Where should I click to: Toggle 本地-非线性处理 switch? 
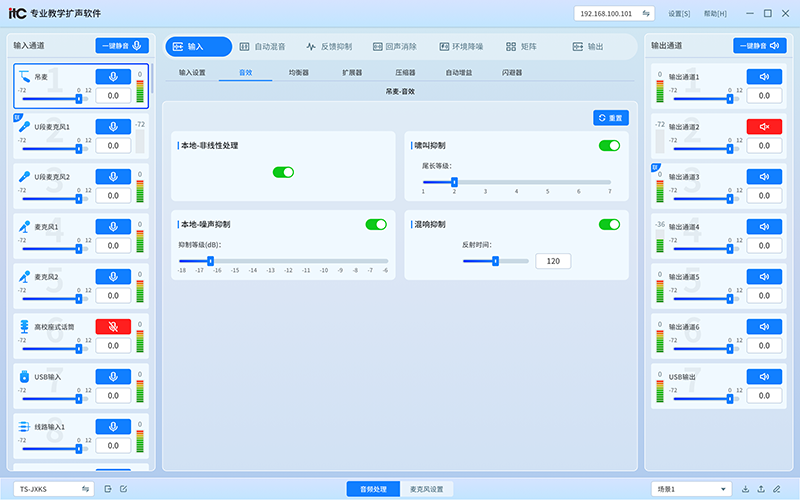pos(283,172)
